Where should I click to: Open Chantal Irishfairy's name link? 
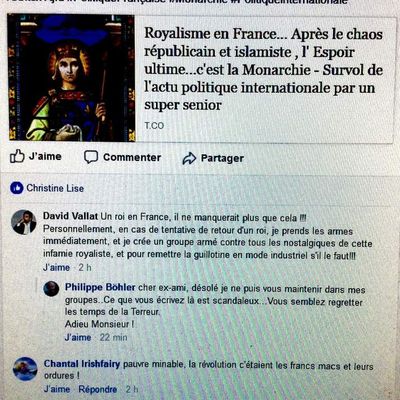[x=82, y=364]
